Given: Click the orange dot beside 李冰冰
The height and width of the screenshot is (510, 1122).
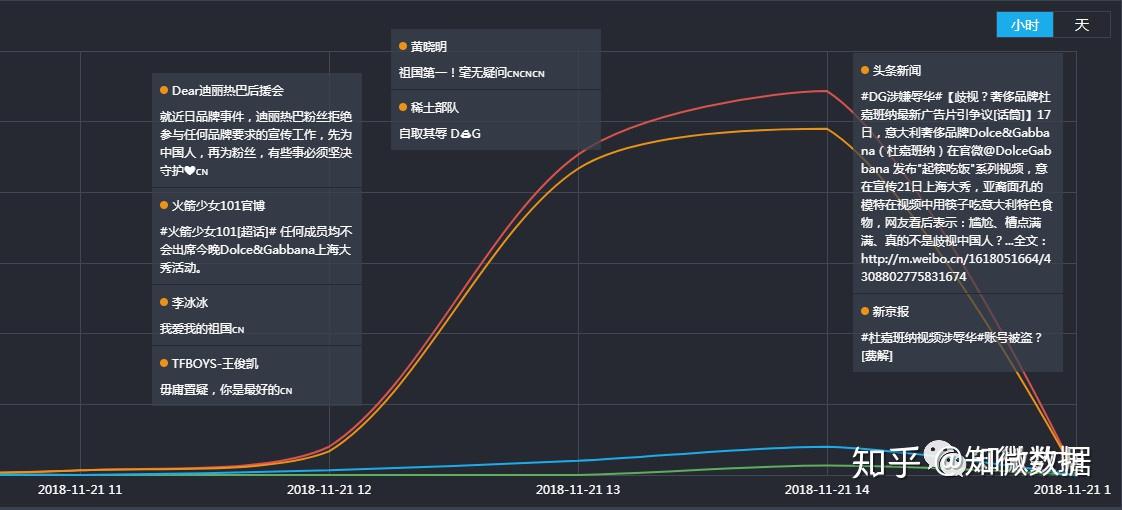Looking at the screenshot, I should click(x=164, y=303).
